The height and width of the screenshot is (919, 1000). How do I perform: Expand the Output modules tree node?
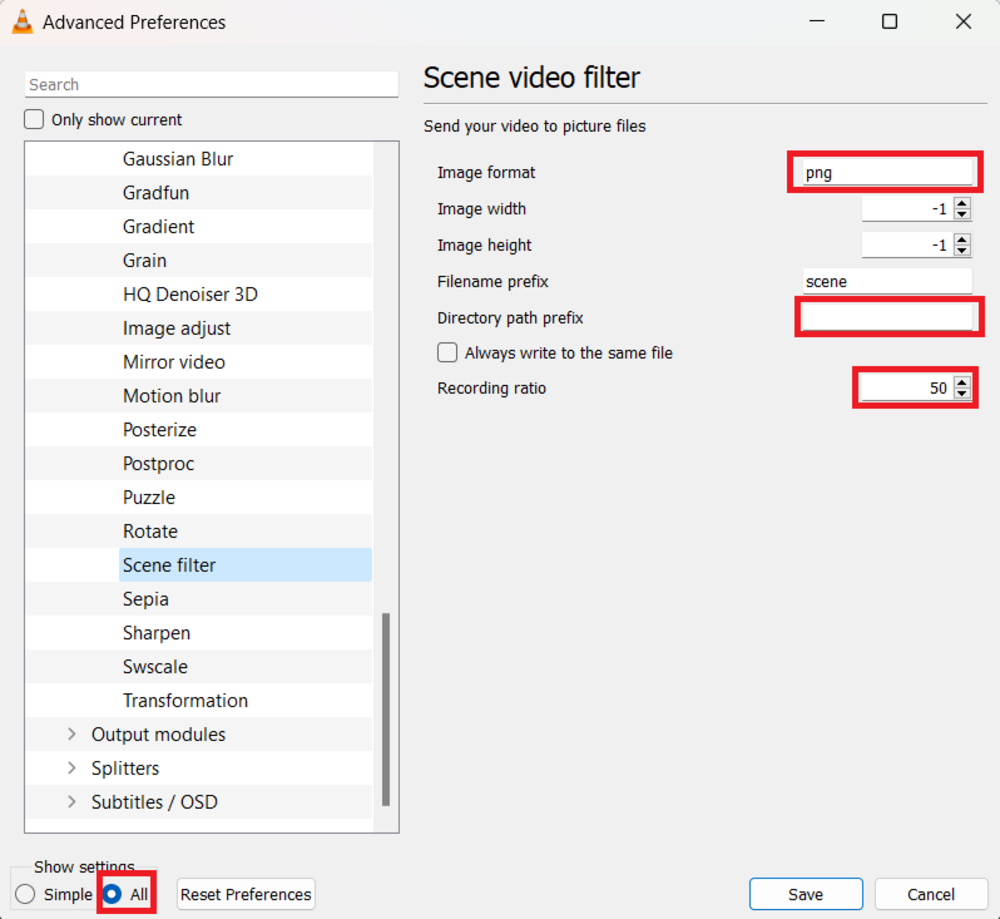tap(71, 735)
